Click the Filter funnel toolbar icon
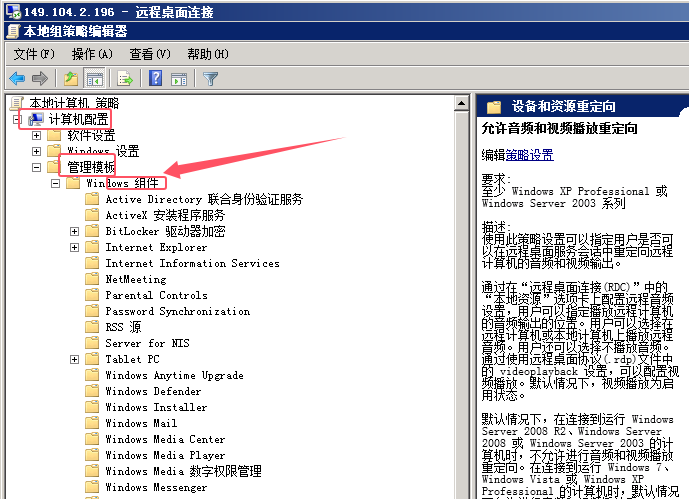Viewport: 689px width, 499px height. [x=211, y=78]
